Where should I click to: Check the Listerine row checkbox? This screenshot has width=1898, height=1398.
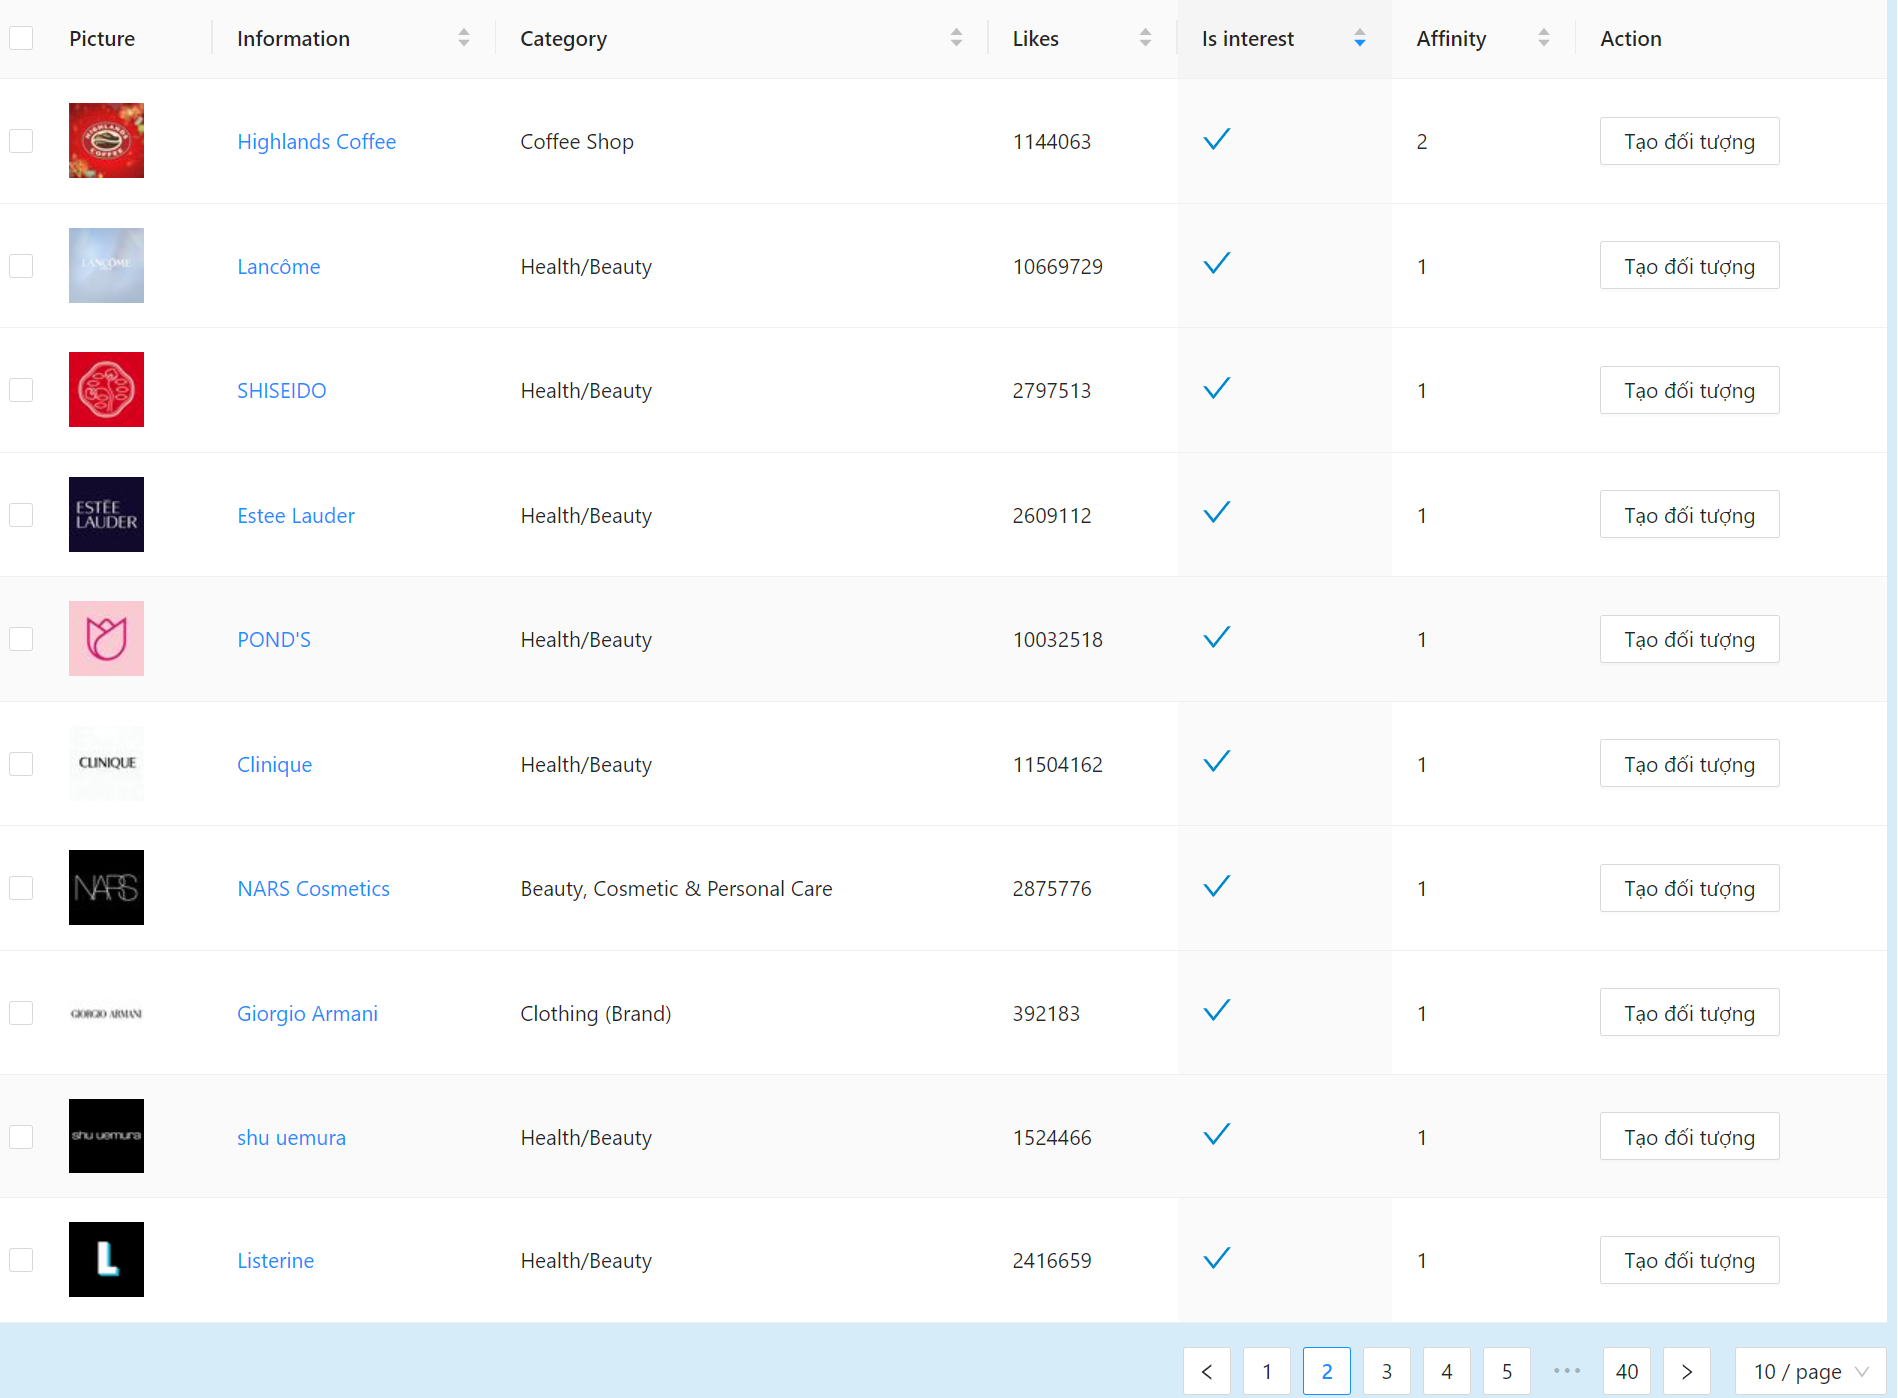21,1260
